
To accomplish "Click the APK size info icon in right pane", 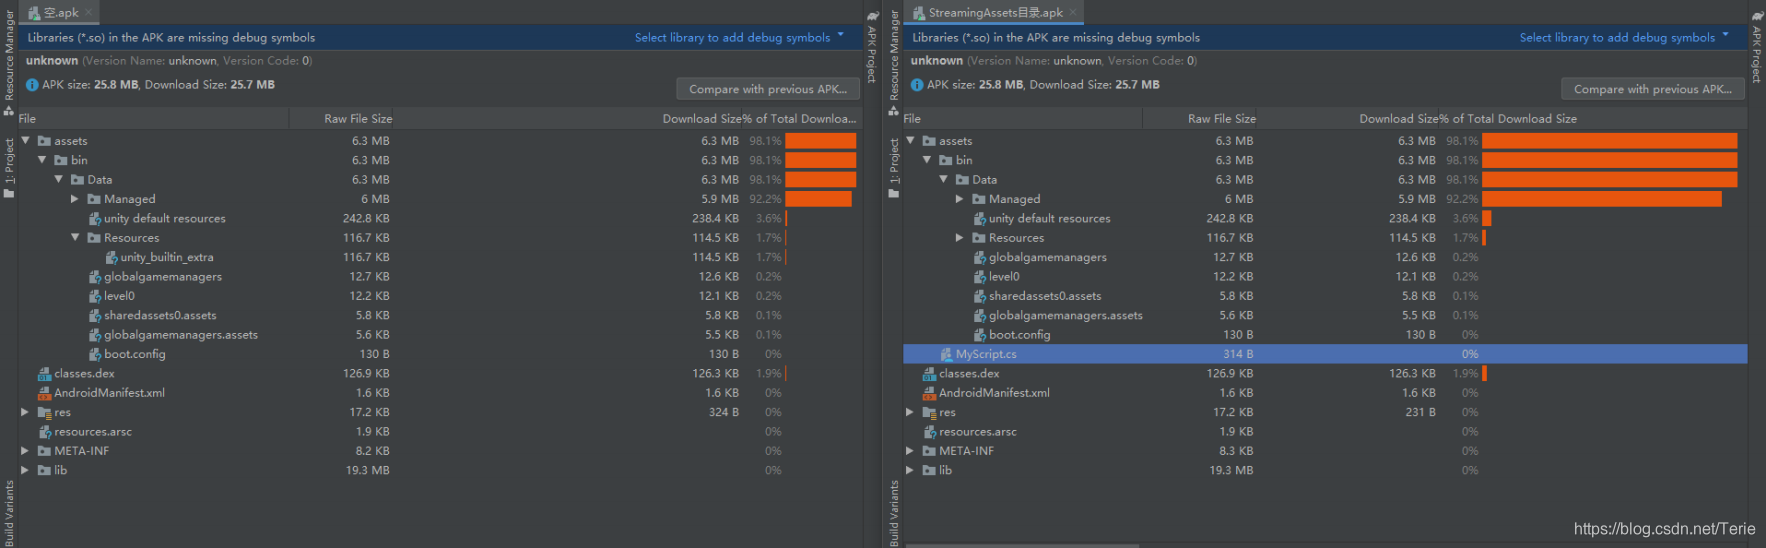I will click(917, 85).
